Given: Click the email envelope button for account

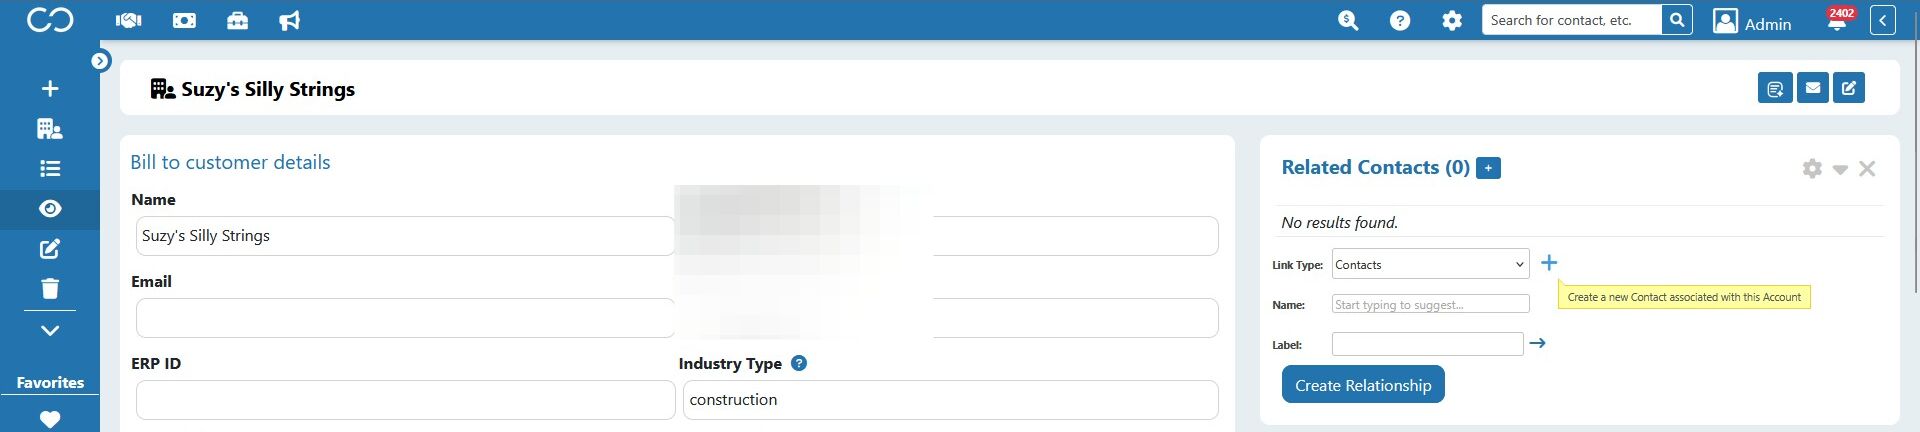Looking at the screenshot, I should pyautogui.click(x=1812, y=88).
